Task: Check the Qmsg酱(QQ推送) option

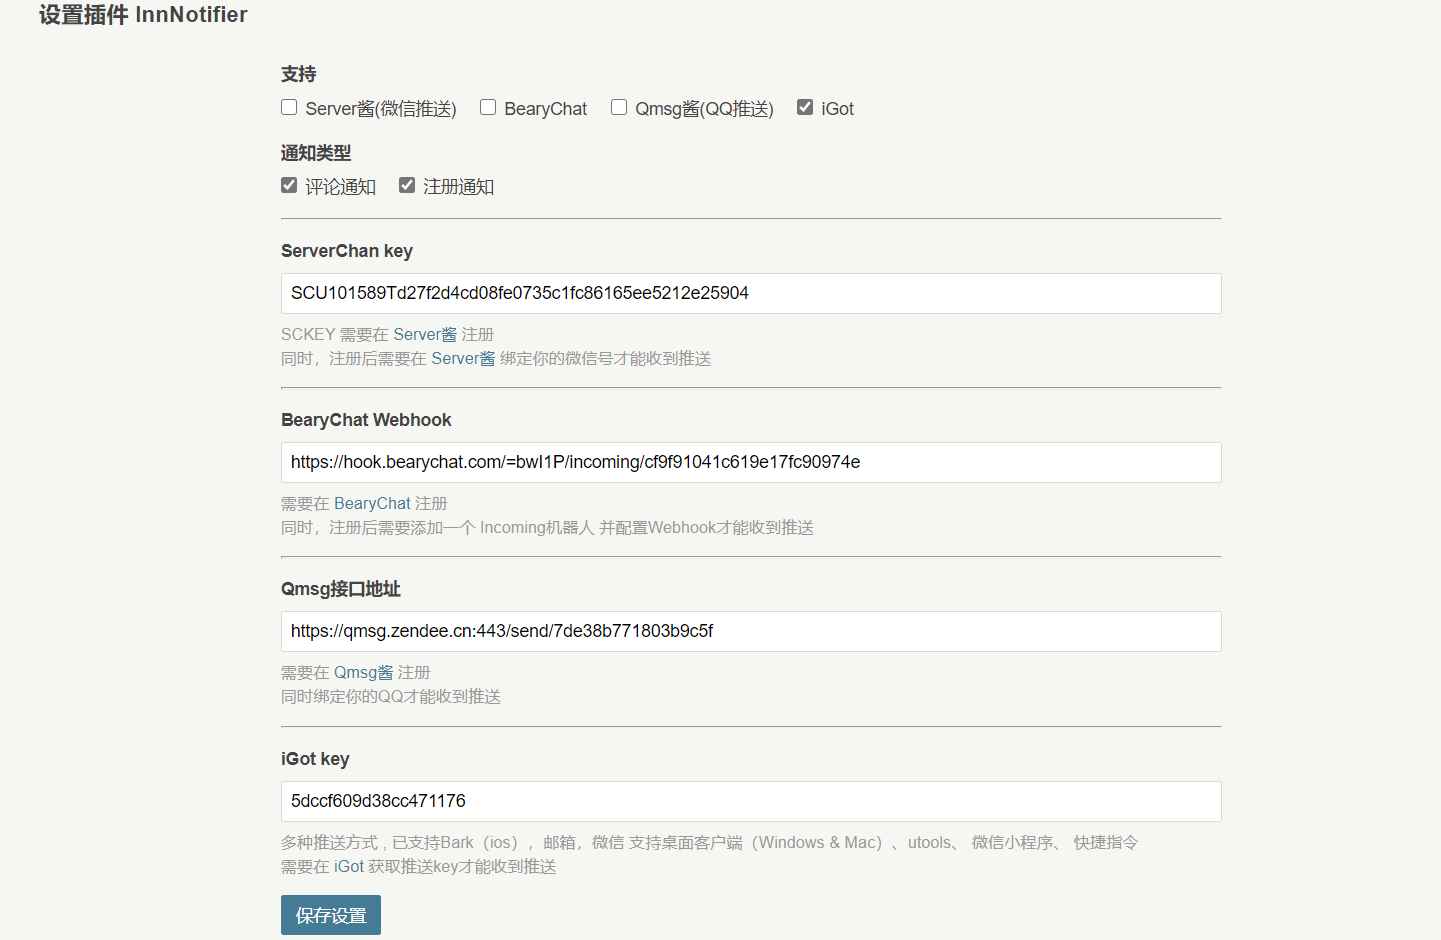Action: pyautogui.click(x=618, y=106)
